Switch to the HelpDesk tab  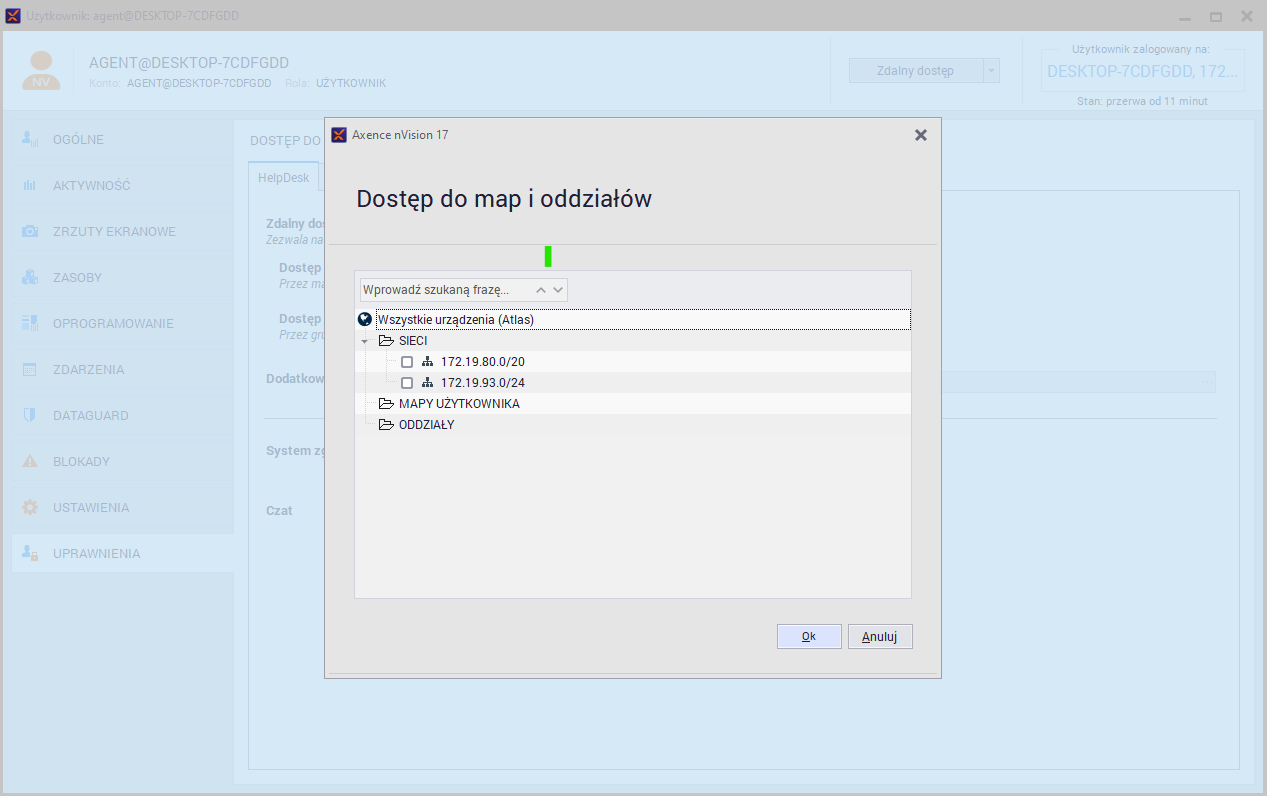pyautogui.click(x=284, y=177)
